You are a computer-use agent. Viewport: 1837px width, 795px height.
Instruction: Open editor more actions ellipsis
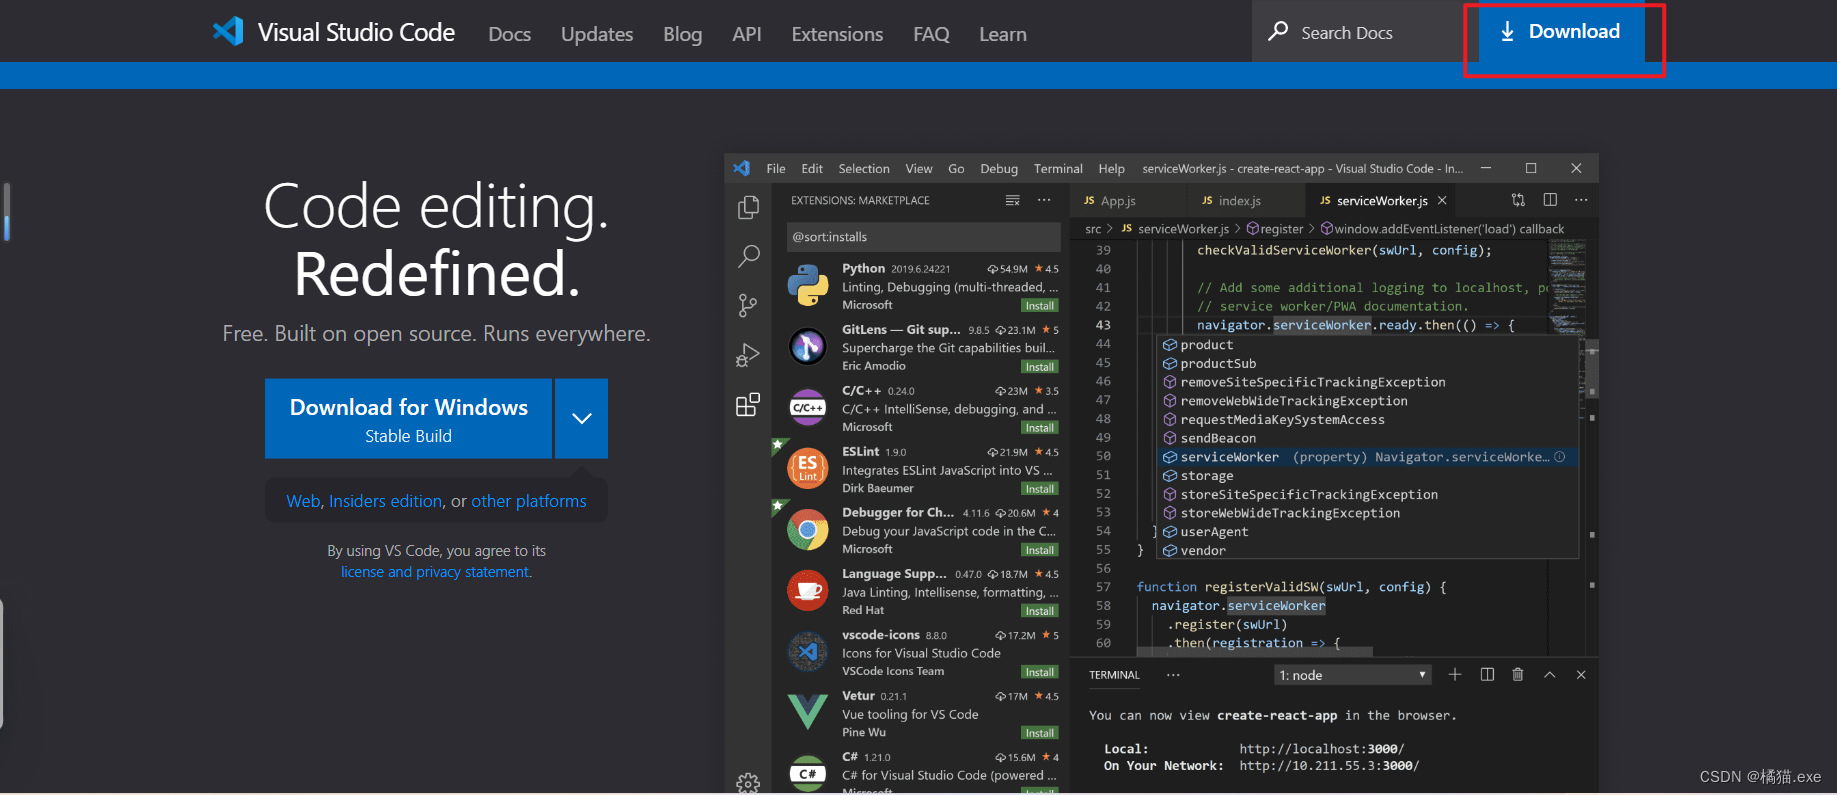click(1581, 200)
